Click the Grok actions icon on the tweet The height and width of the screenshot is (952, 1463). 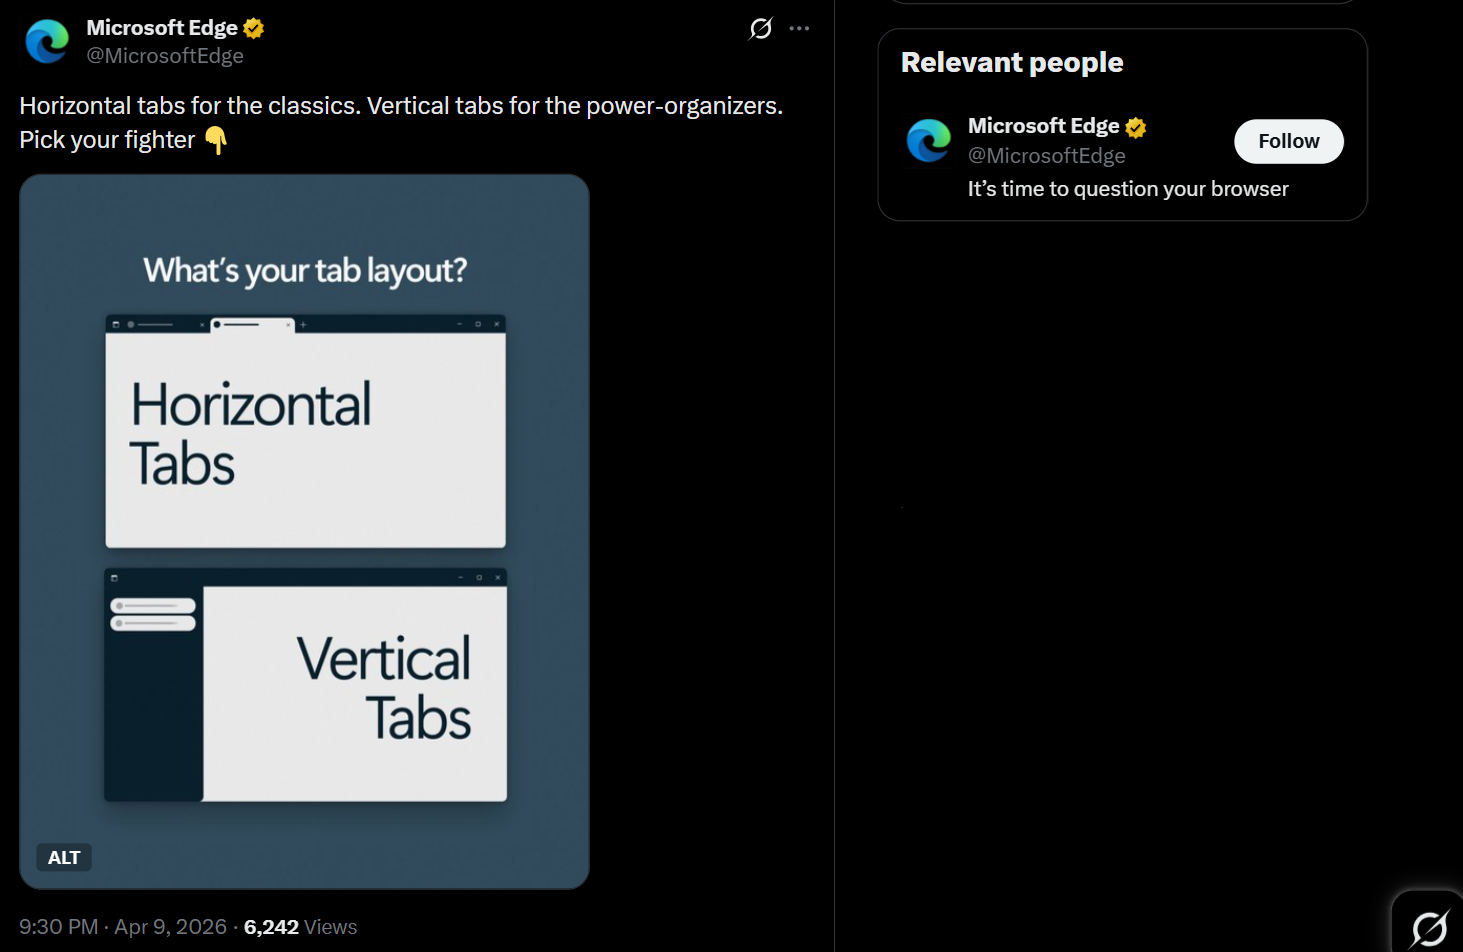tap(760, 28)
